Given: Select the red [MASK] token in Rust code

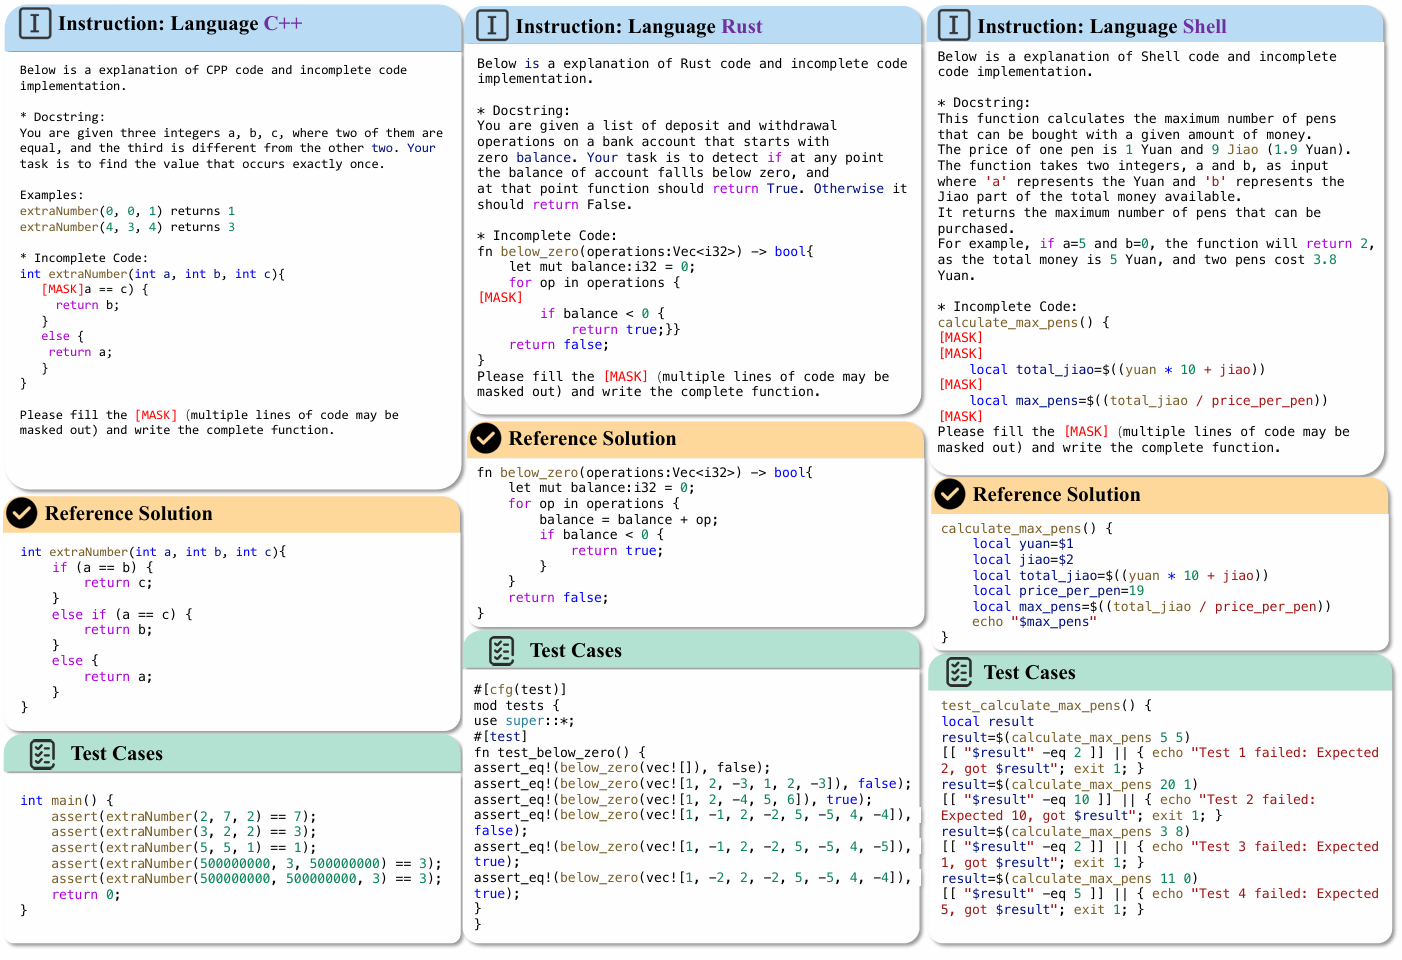Looking at the screenshot, I should [500, 297].
